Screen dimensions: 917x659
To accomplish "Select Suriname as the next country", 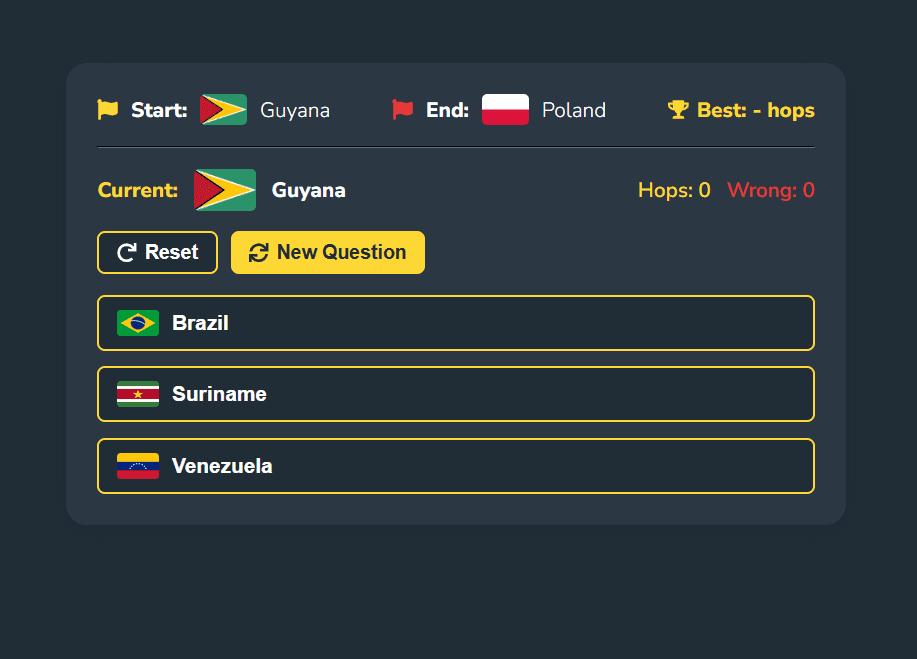I will [455, 394].
